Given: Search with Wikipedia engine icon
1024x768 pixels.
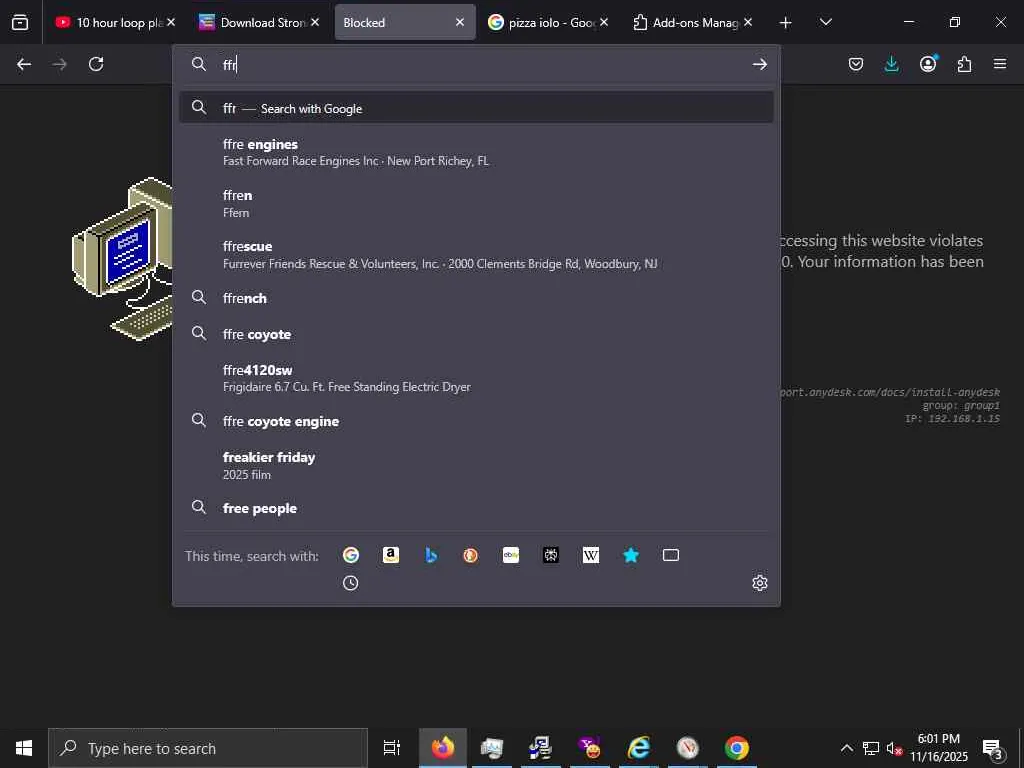Looking at the screenshot, I should pos(591,555).
